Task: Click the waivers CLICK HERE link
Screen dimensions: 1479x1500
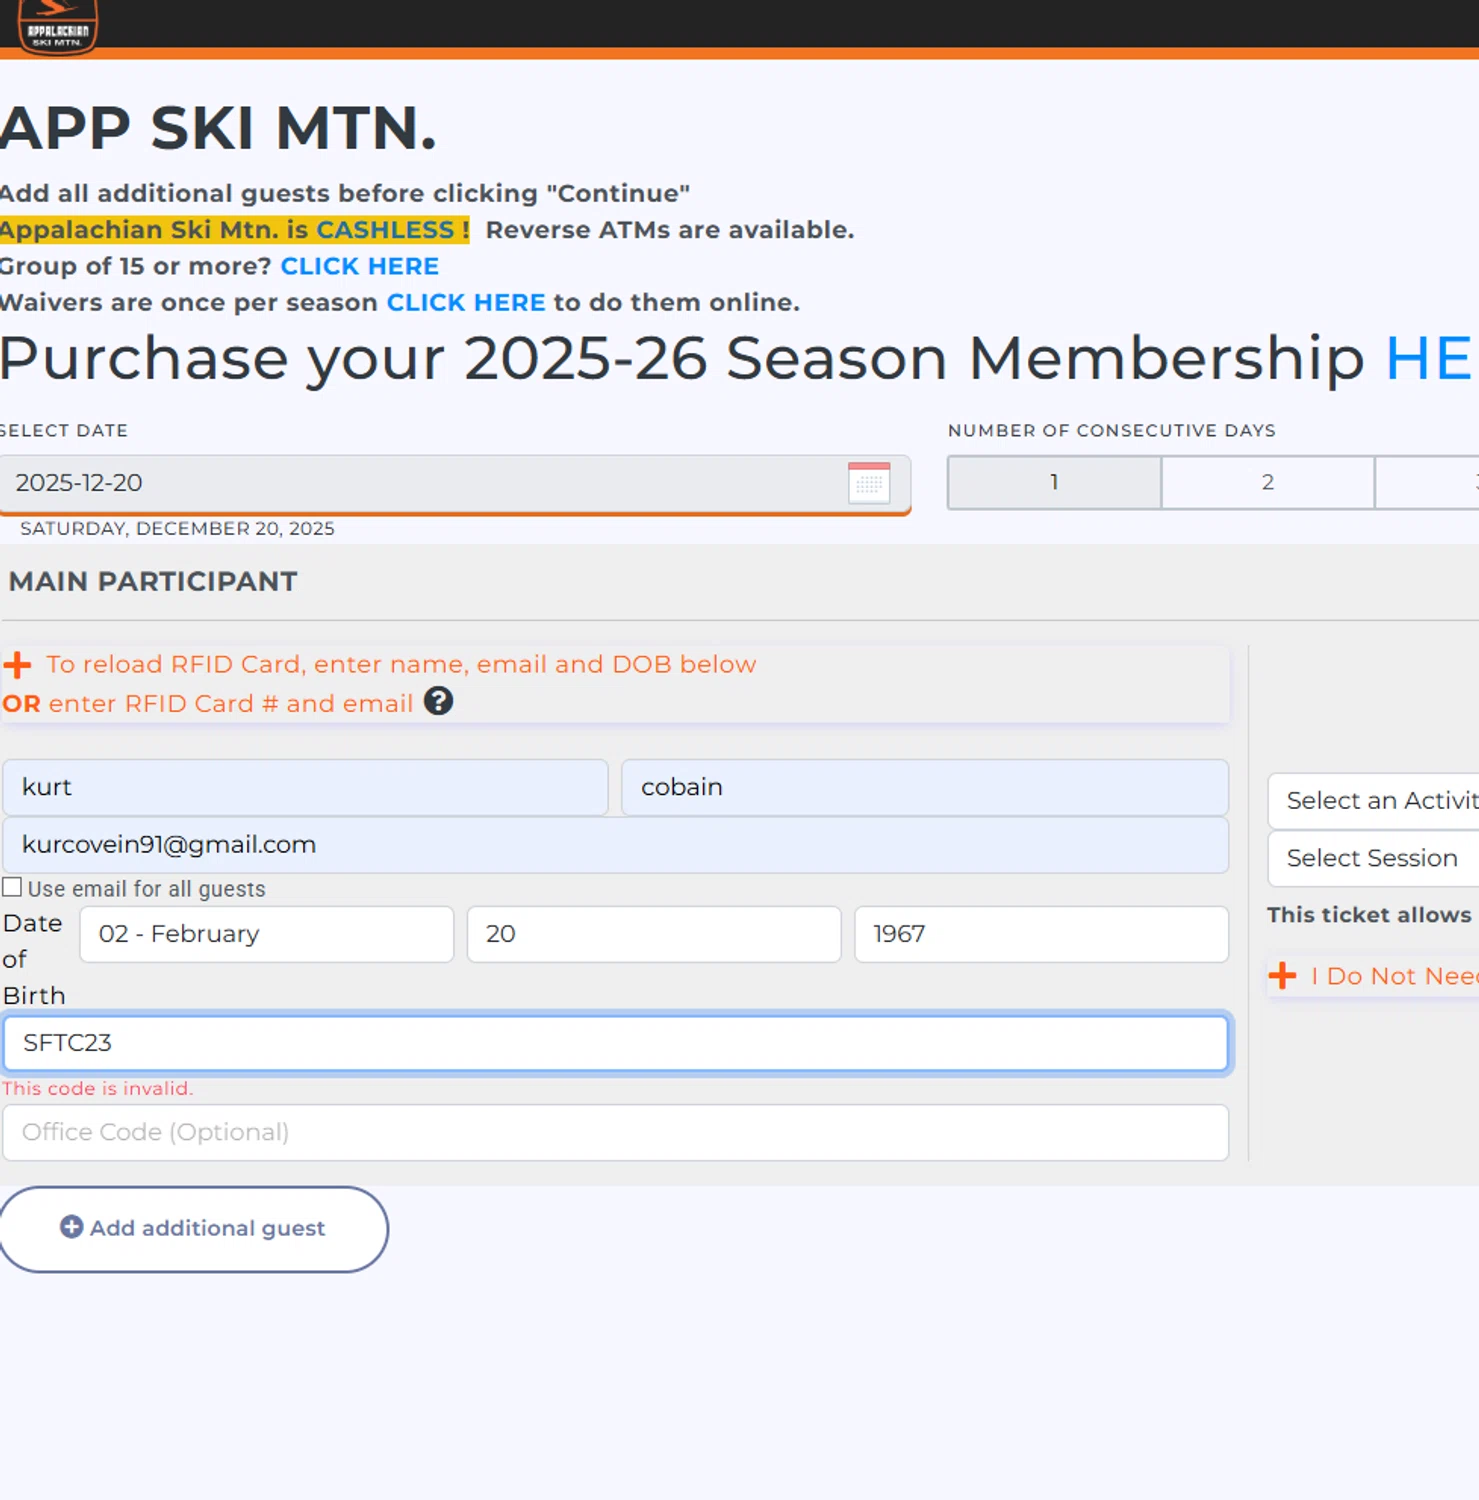Action: [466, 302]
